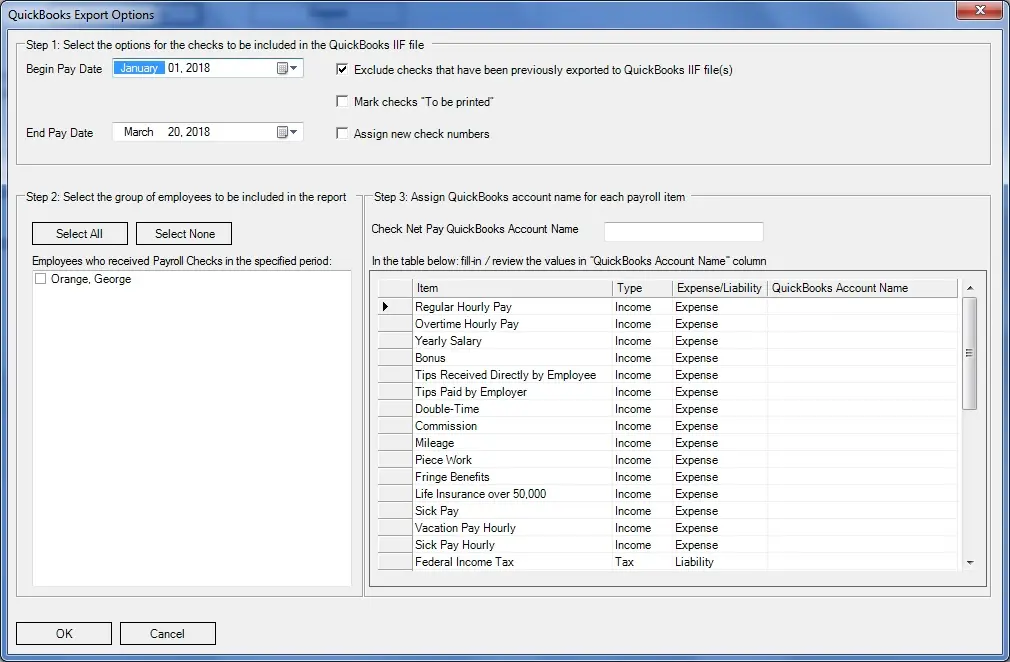Check the Mark checks "To be printed" box
Screen dimensions: 1010x662
[x=343, y=102]
